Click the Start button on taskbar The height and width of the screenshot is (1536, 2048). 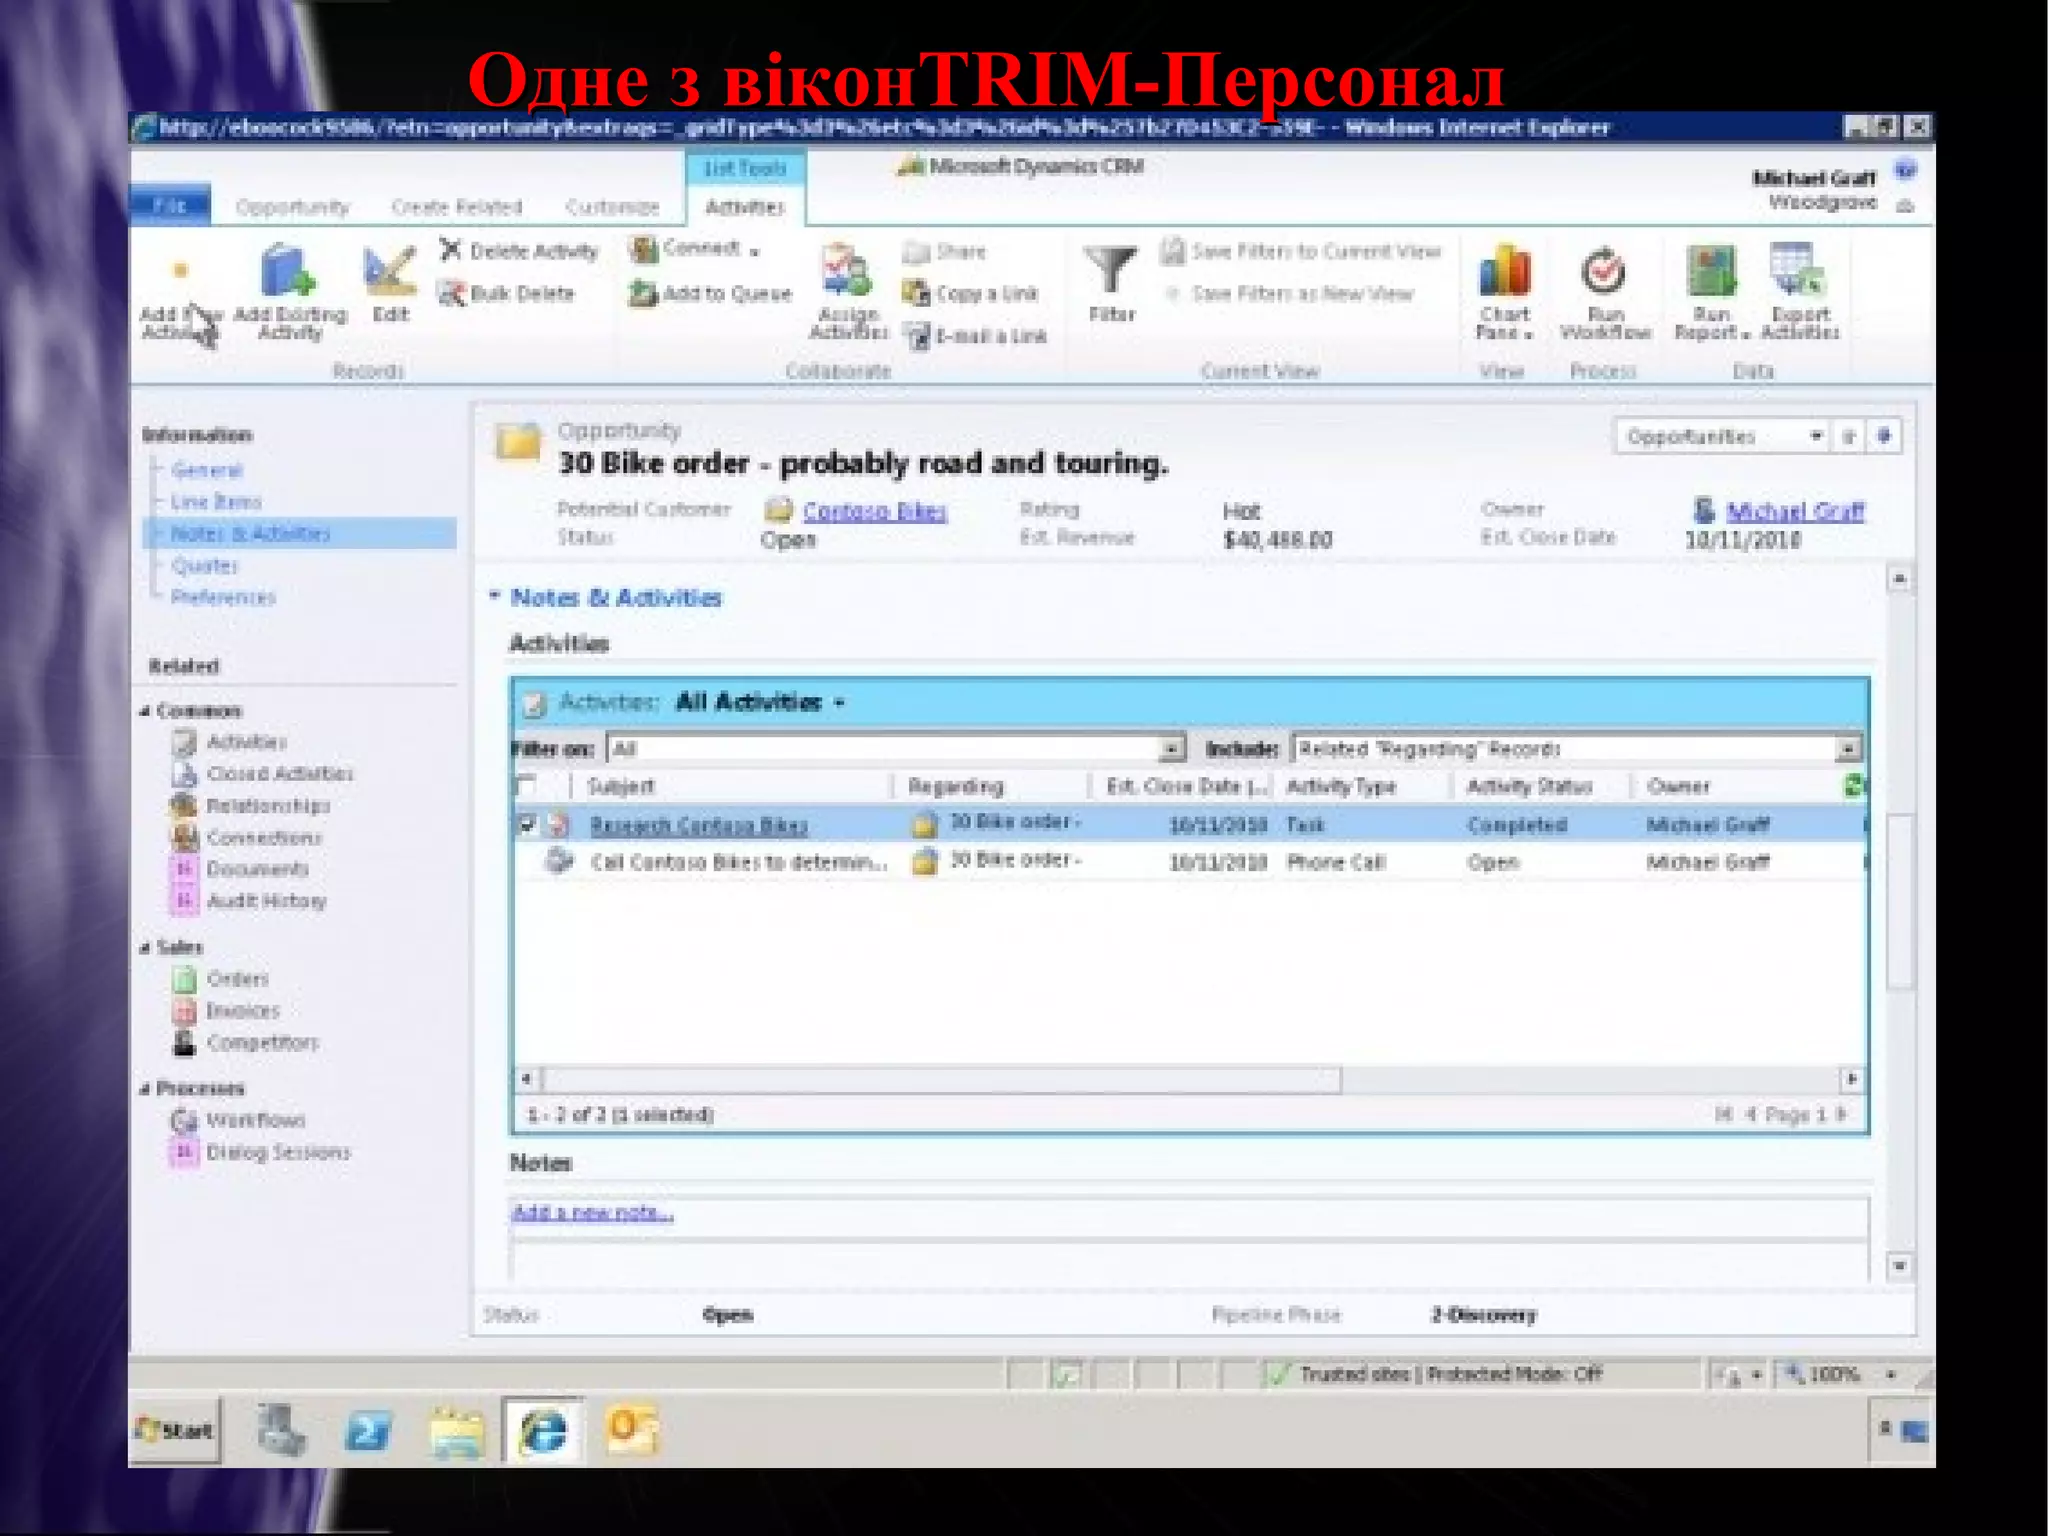point(176,1430)
